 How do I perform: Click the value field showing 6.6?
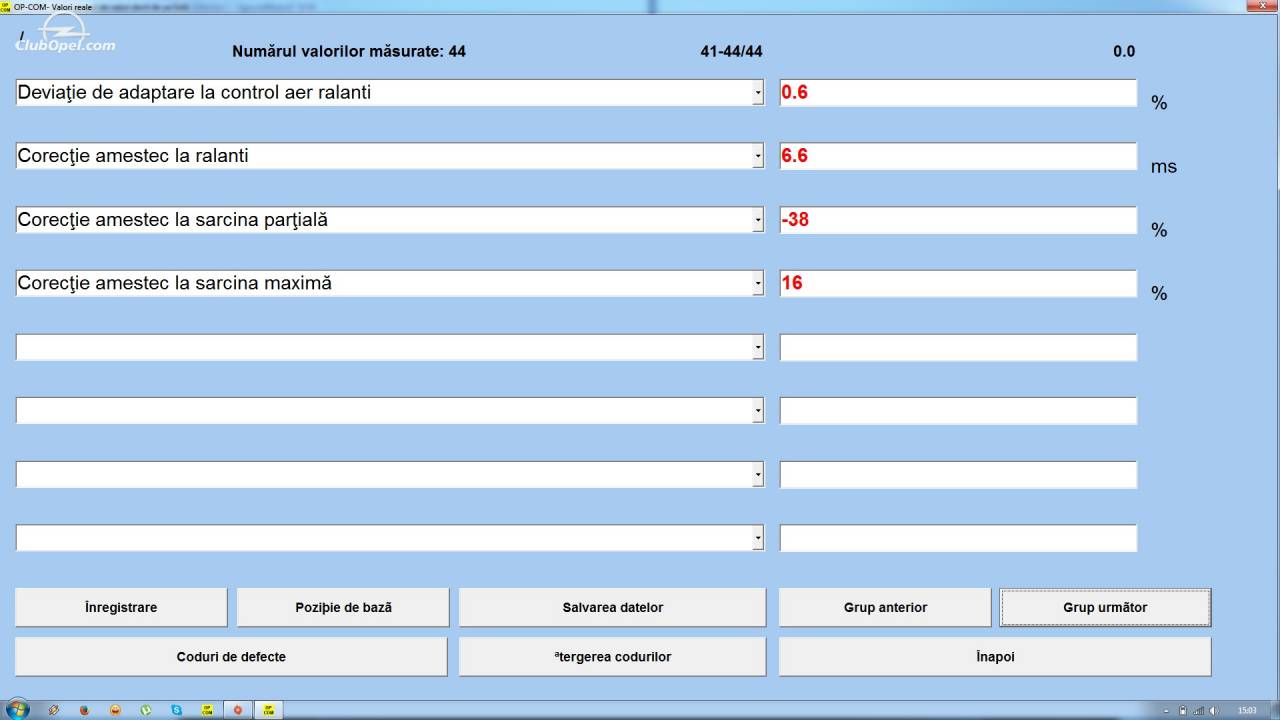click(958, 156)
